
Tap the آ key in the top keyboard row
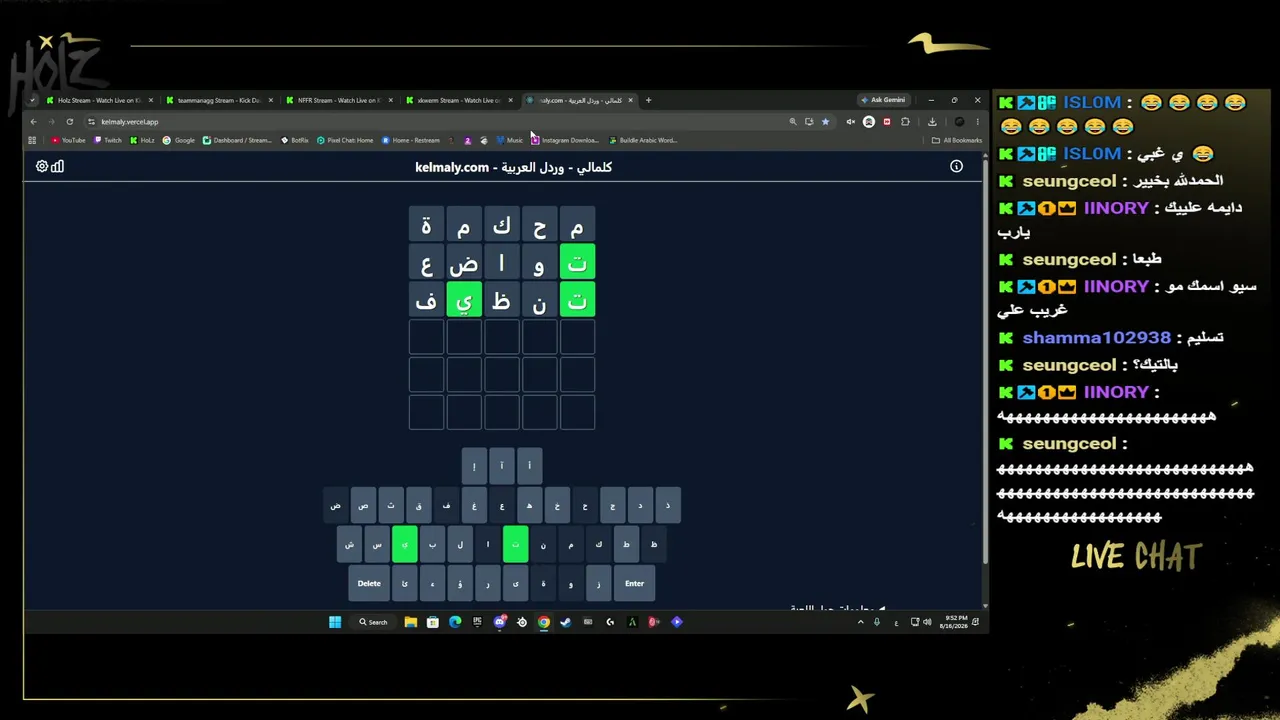coord(502,466)
